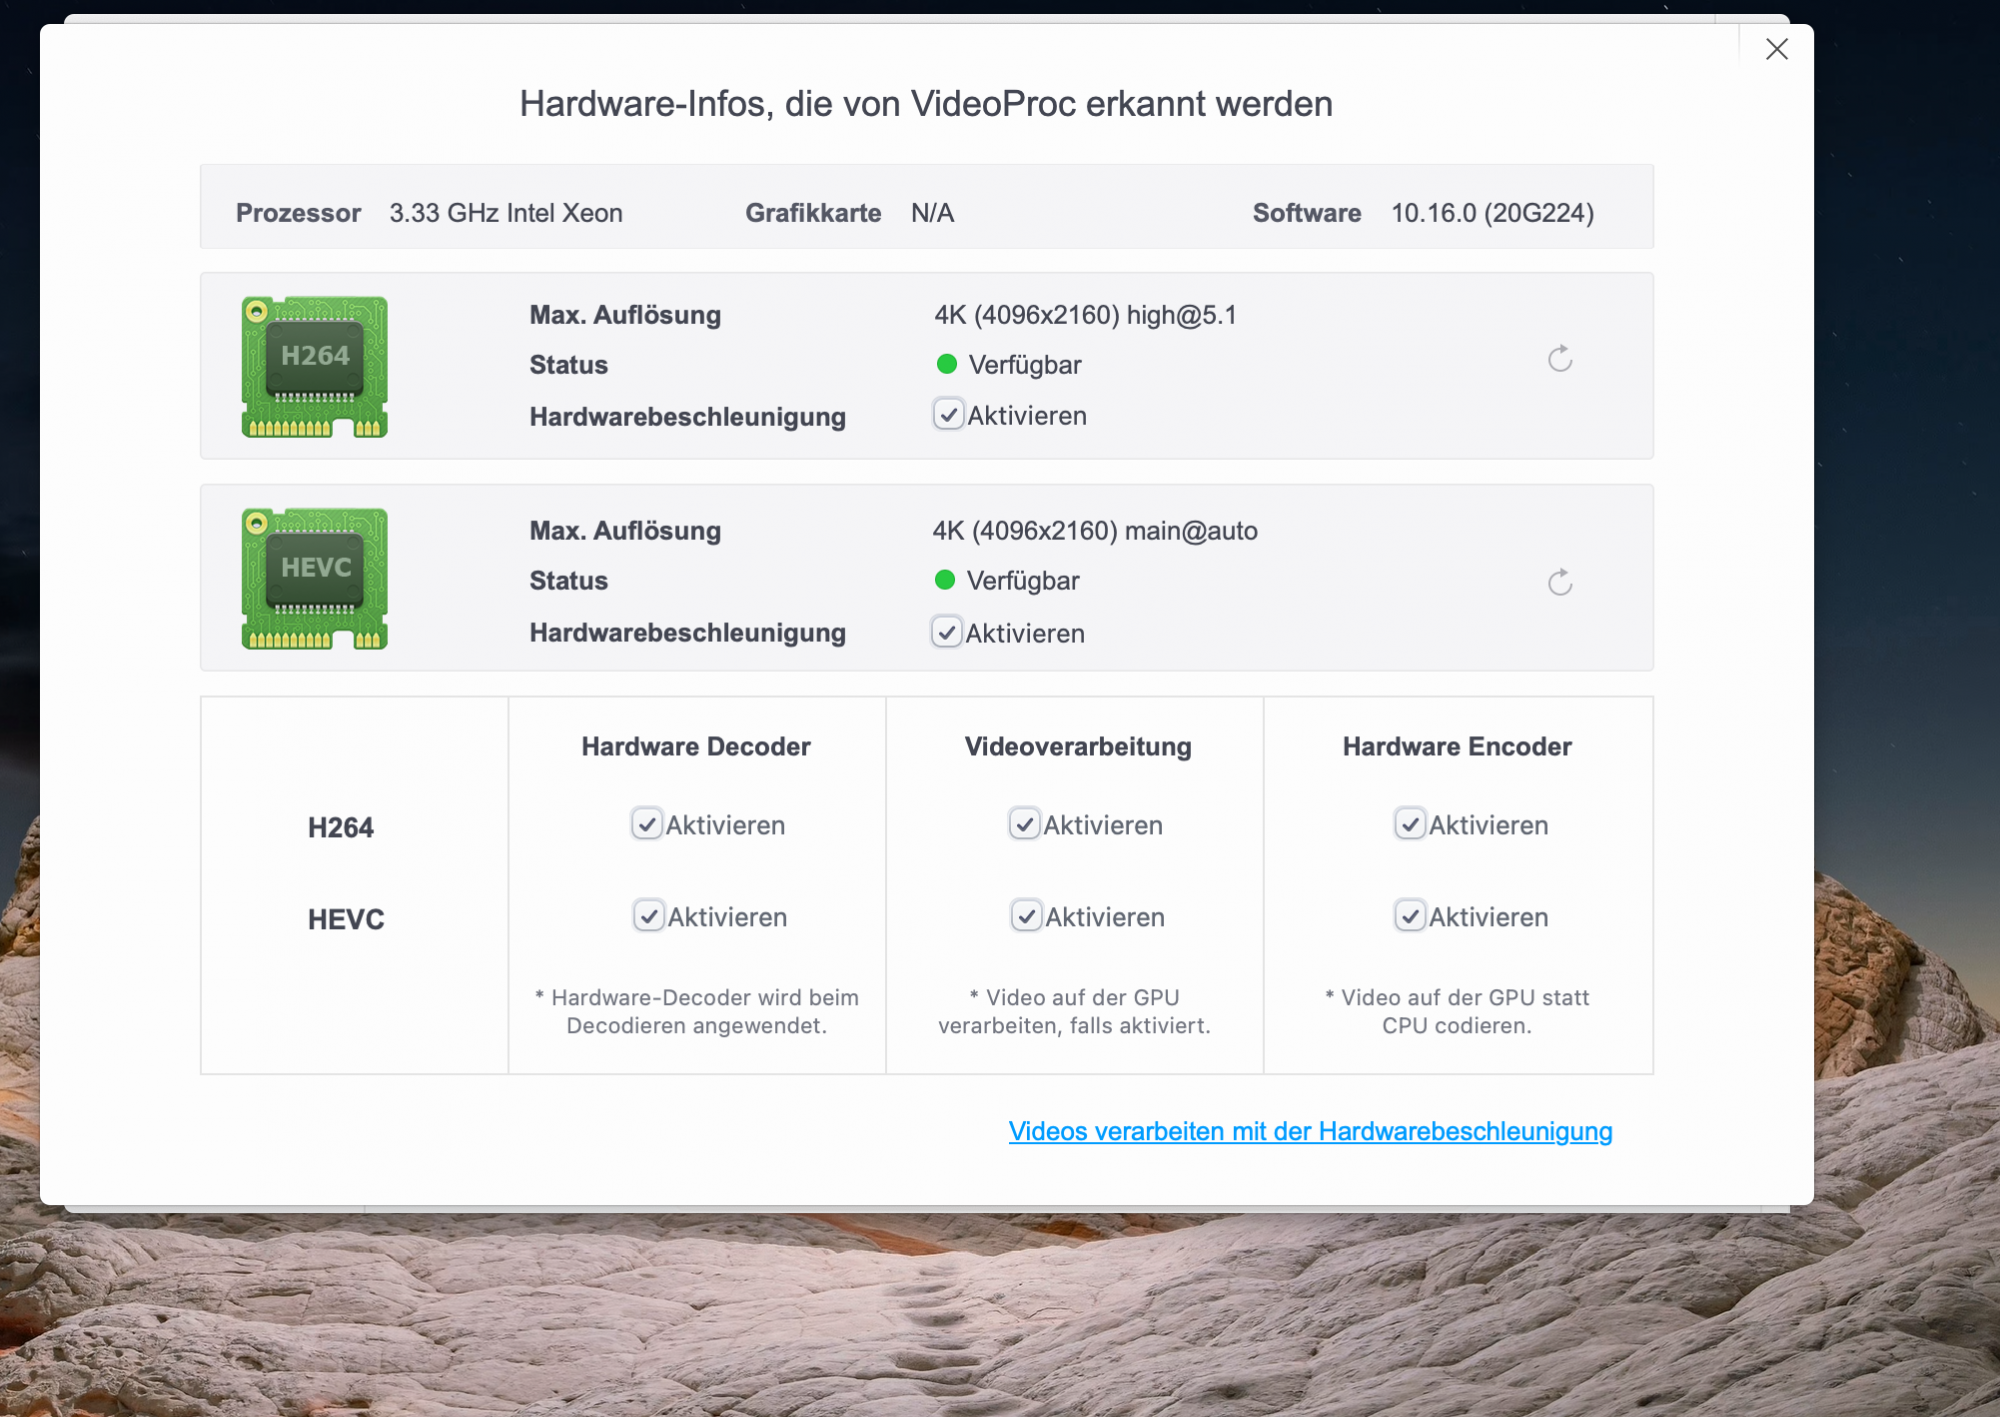
Task: Click the HEVC chip icon
Action: point(314,578)
